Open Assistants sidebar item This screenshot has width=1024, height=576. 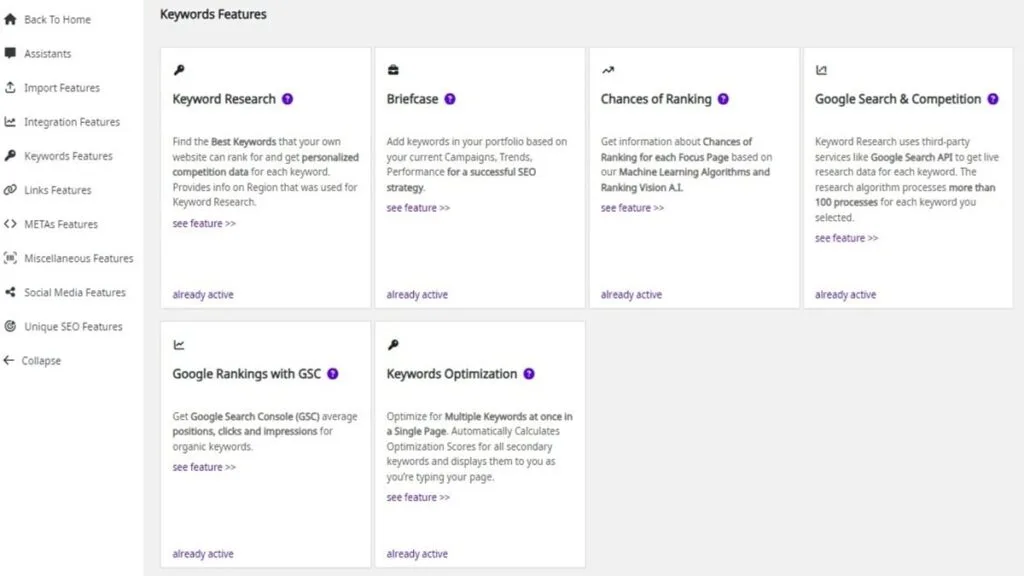[x=48, y=54]
